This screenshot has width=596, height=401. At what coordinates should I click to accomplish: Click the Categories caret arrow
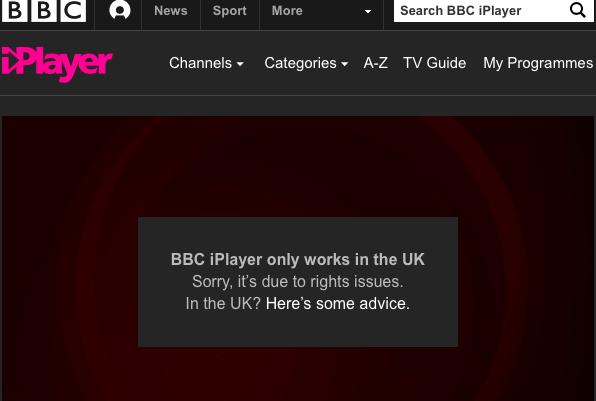(x=344, y=64)
